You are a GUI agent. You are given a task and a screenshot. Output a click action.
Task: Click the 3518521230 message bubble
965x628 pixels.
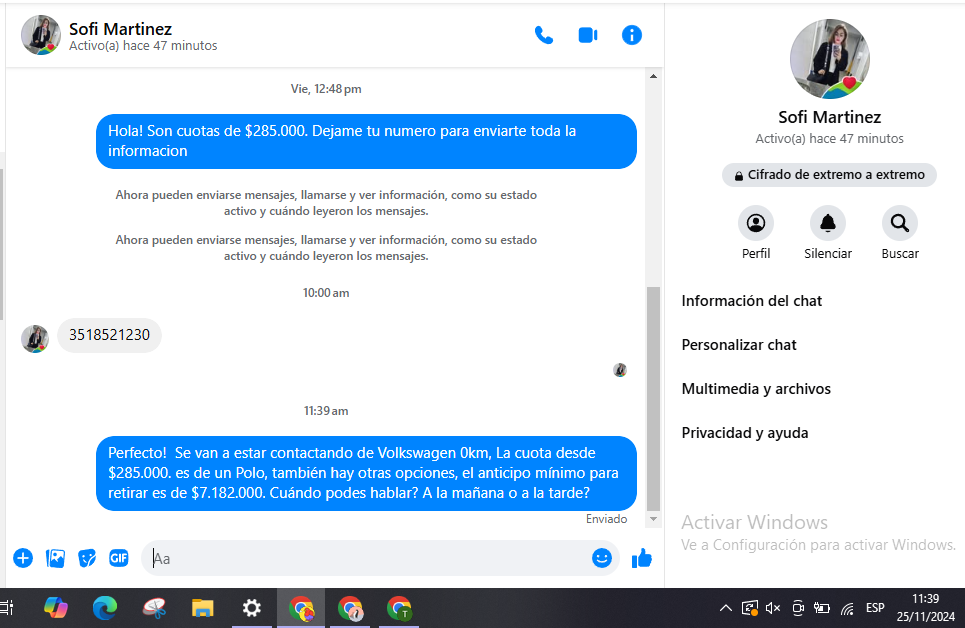click(x=110, y=335)
